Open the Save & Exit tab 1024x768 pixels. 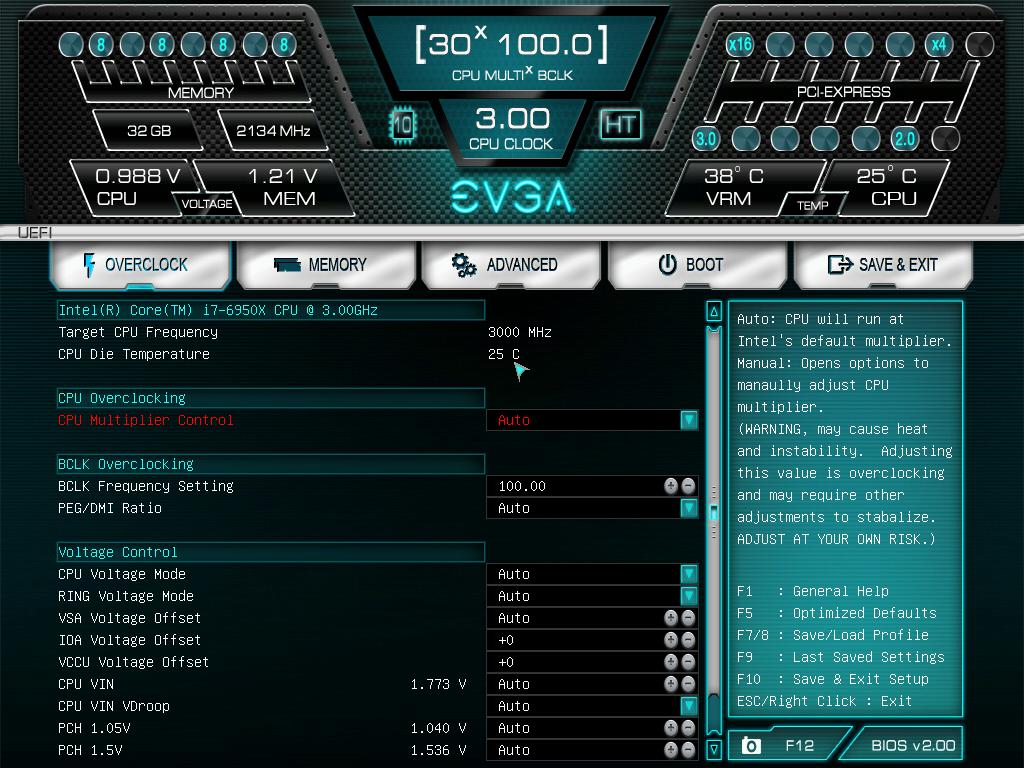click(x=884, y=264)
